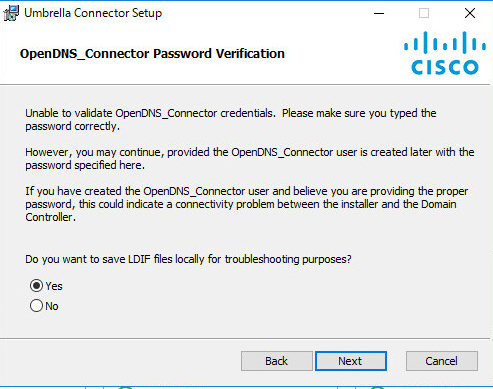Continue the setup with Next
The image size is (493, 389).
click(x=351, y=361)
